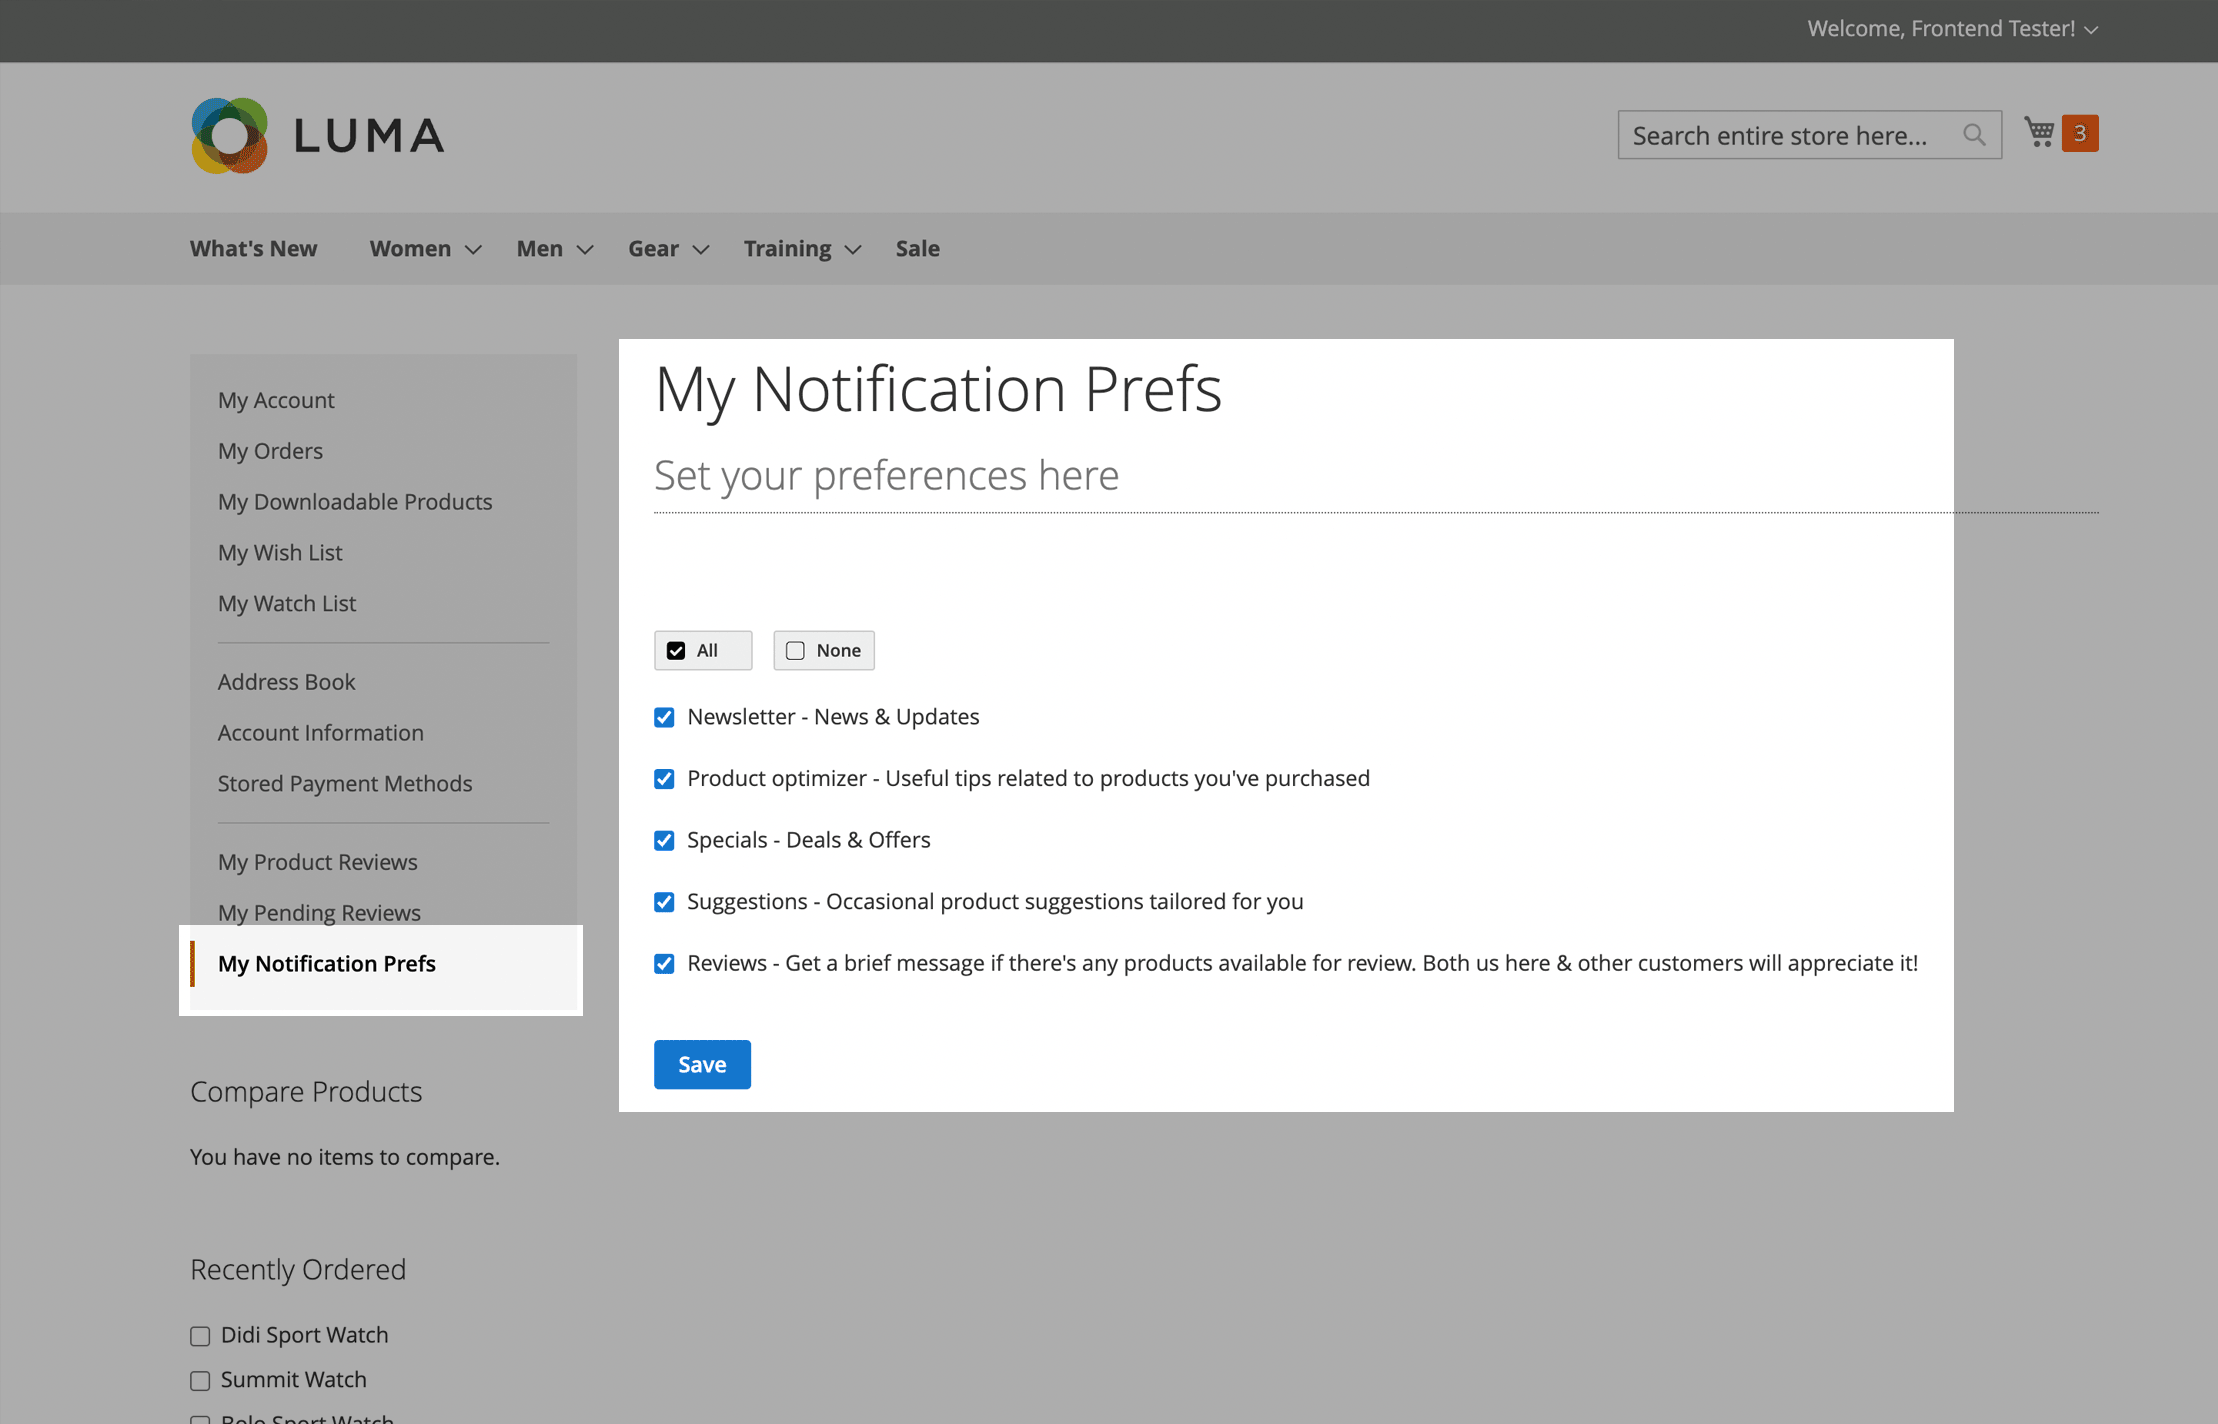The width and height of the screenshot is (2218, 1424).
Task: Select the Didi Sport Watch checkbox
Action: [x=200, y=1336]
